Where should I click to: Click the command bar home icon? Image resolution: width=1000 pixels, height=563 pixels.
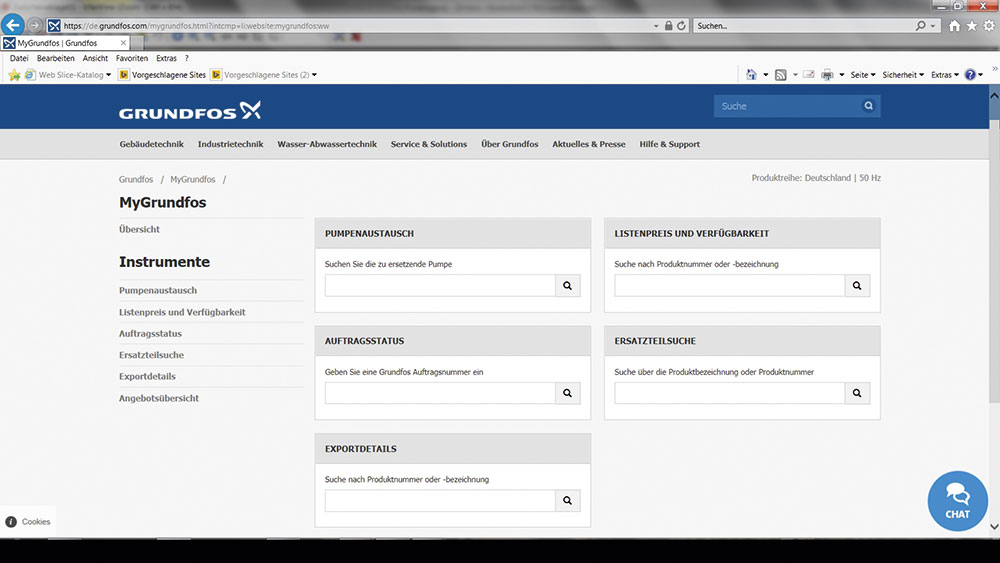coord(751,75)
